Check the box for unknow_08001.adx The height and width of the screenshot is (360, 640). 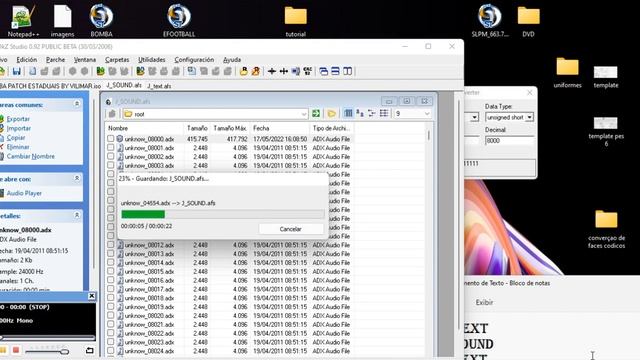(x=111, y=148)
